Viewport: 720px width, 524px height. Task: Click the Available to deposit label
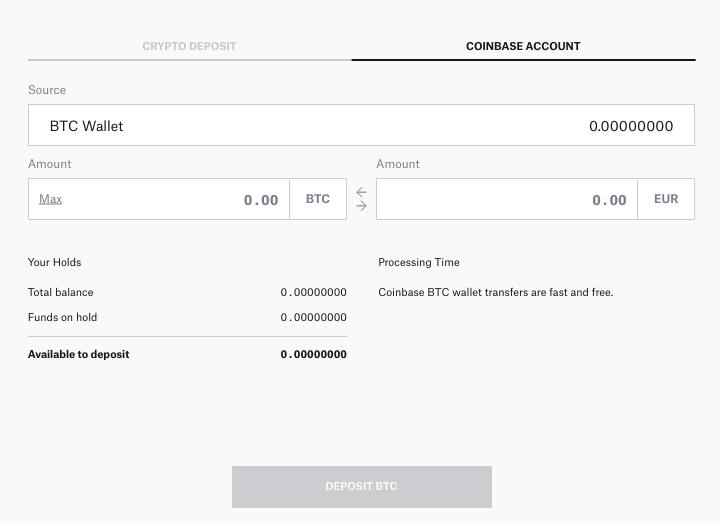(x=79, y=354)
